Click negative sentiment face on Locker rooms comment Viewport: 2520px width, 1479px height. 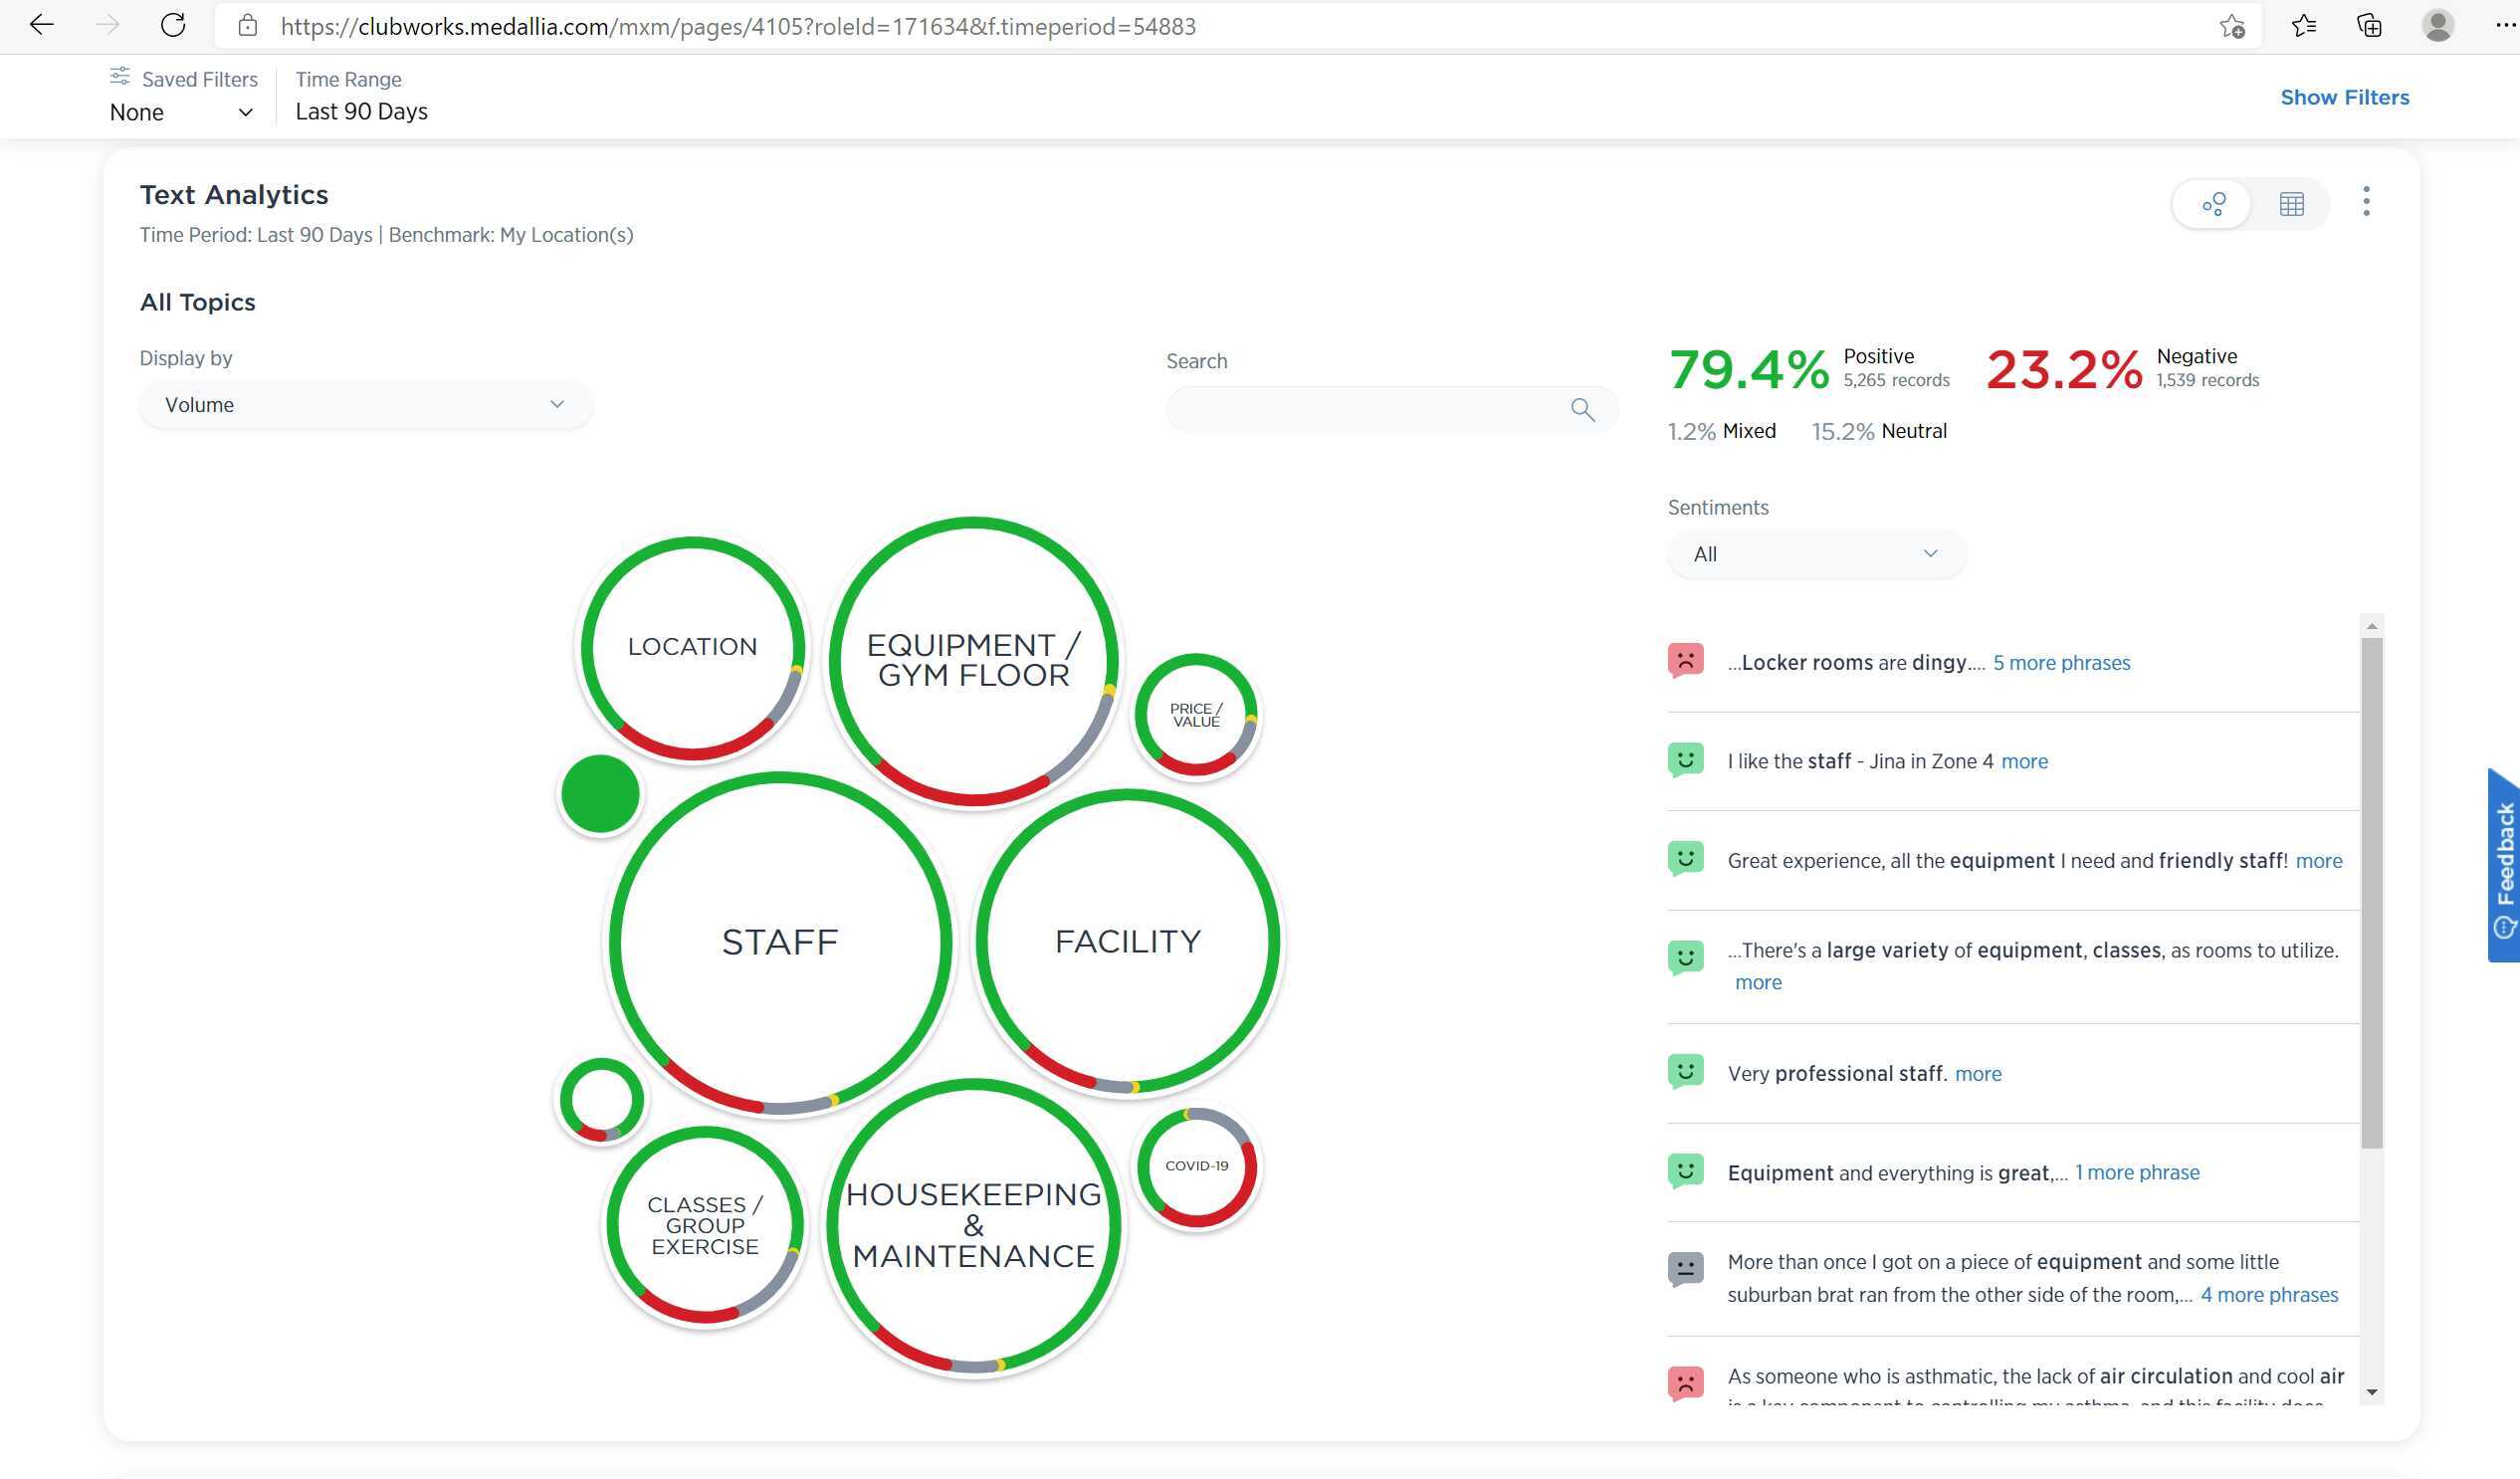click(1685, 661)
